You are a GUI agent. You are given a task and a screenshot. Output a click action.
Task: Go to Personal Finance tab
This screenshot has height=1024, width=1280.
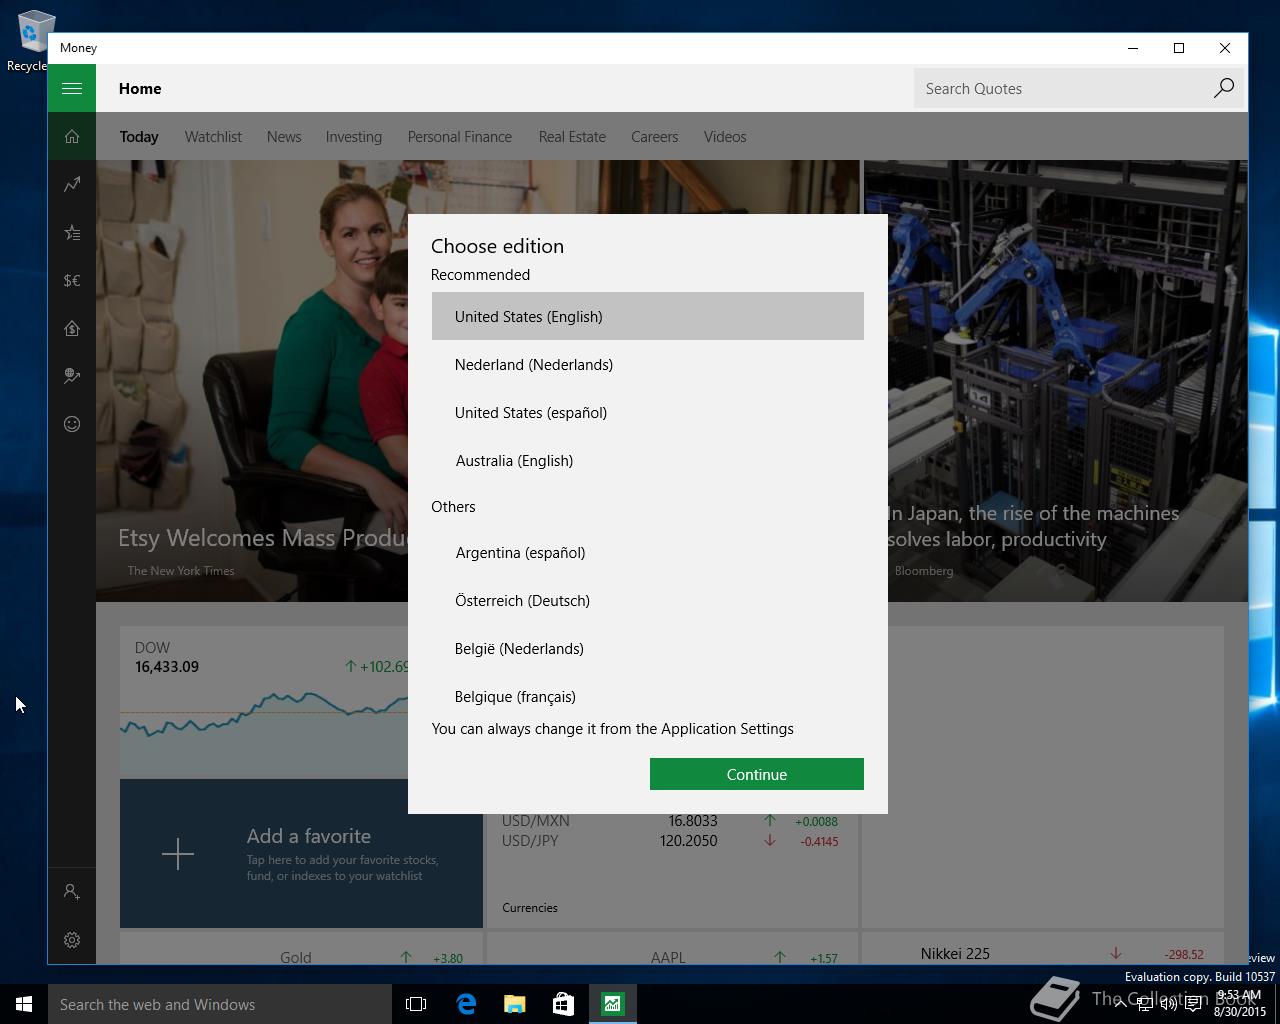(460, 136)
